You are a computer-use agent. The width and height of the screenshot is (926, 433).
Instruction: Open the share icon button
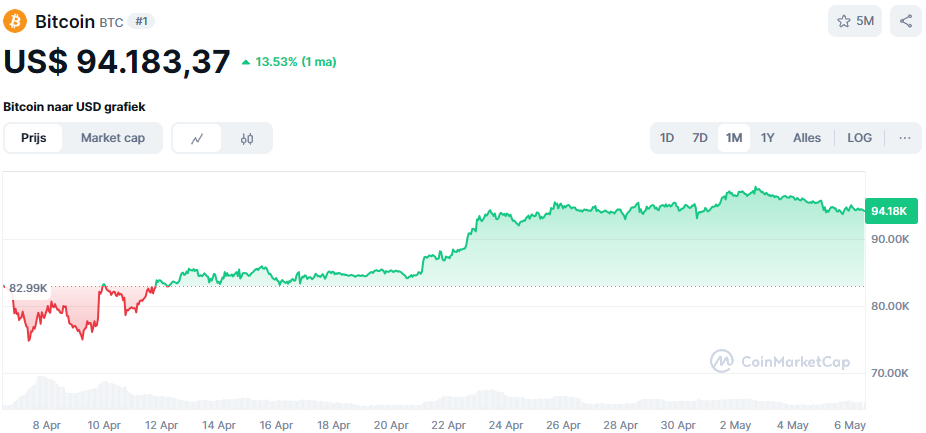pyautogui.click(x=906, y=21)
